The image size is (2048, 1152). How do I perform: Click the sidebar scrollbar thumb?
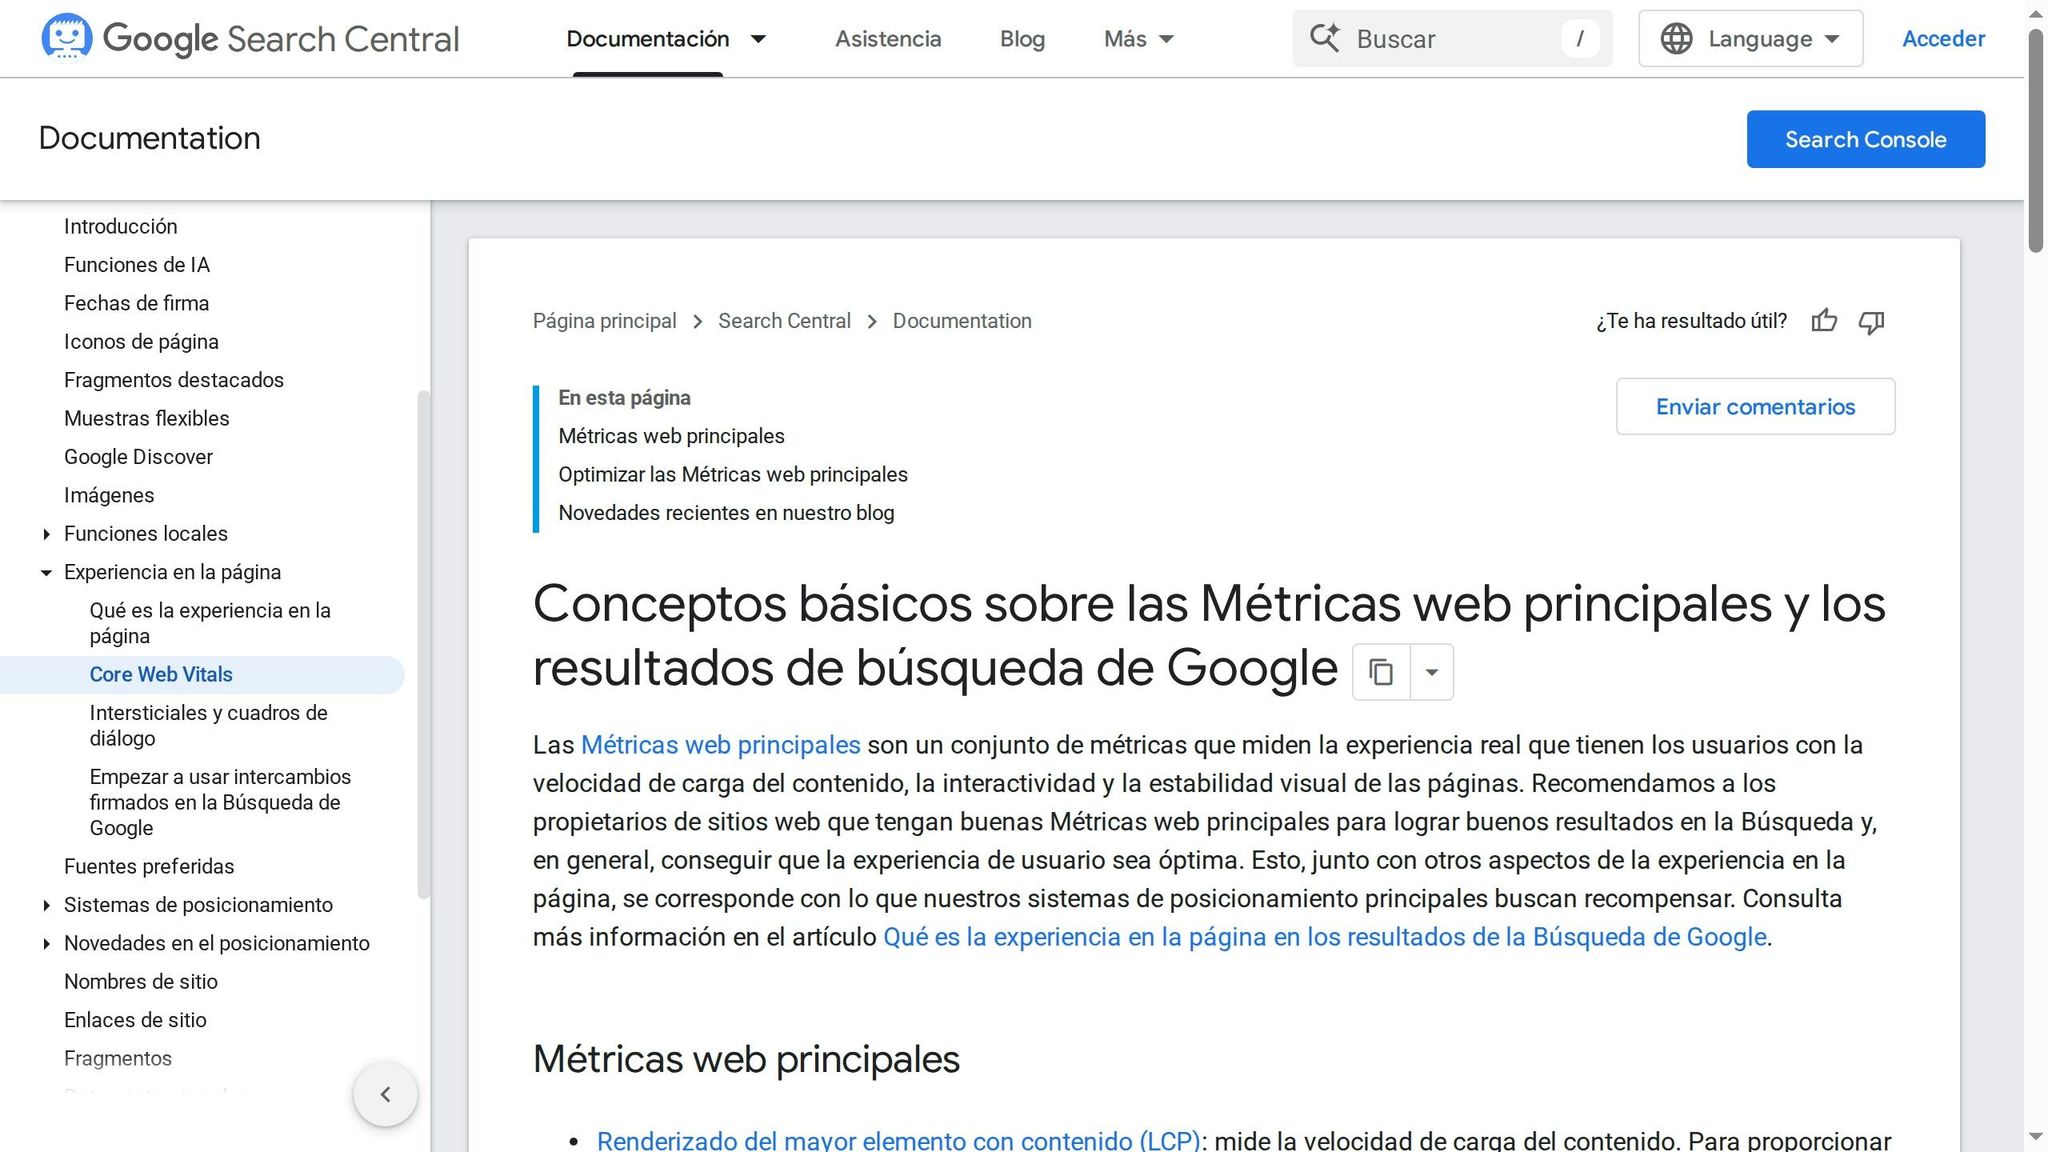pos(423,645)
